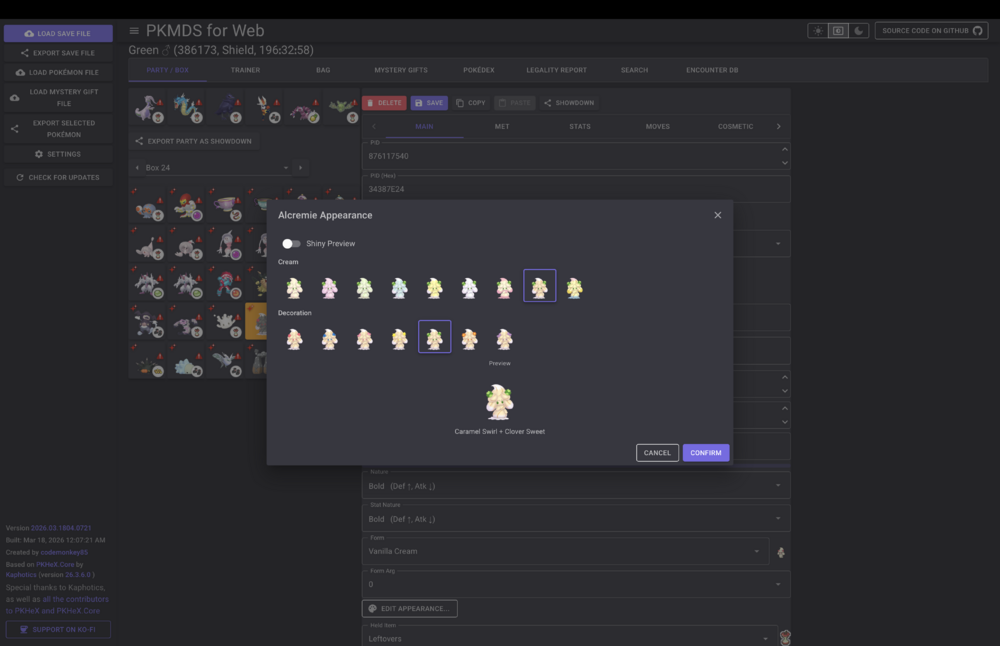Click the hamburger menu icon
1000x646 pixels.
tap(134, 31)
